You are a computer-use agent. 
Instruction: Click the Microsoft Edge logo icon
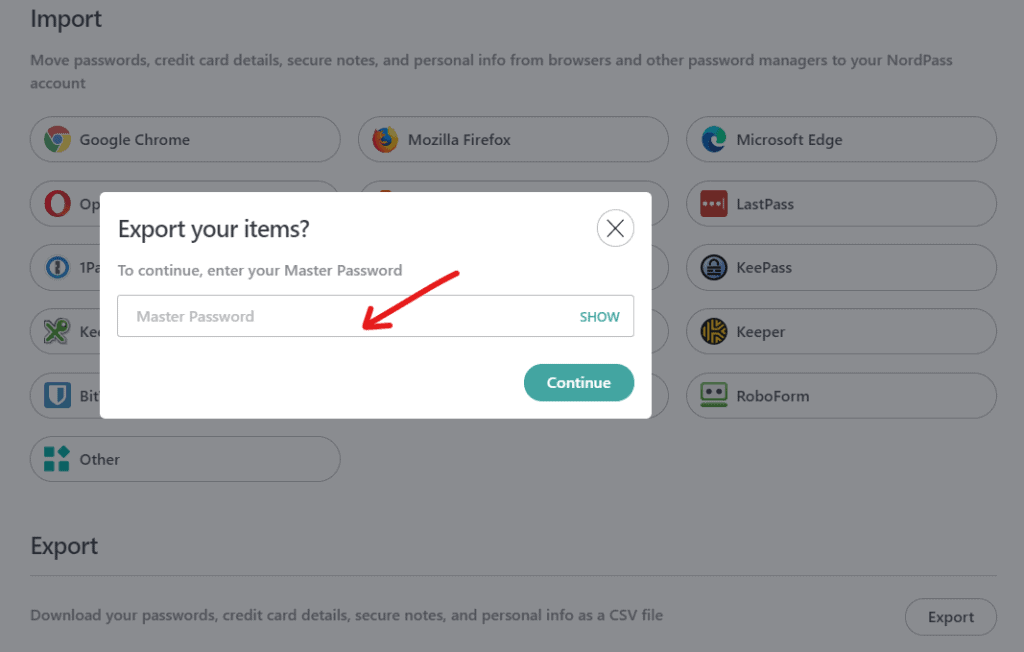(x=713, y=140)
